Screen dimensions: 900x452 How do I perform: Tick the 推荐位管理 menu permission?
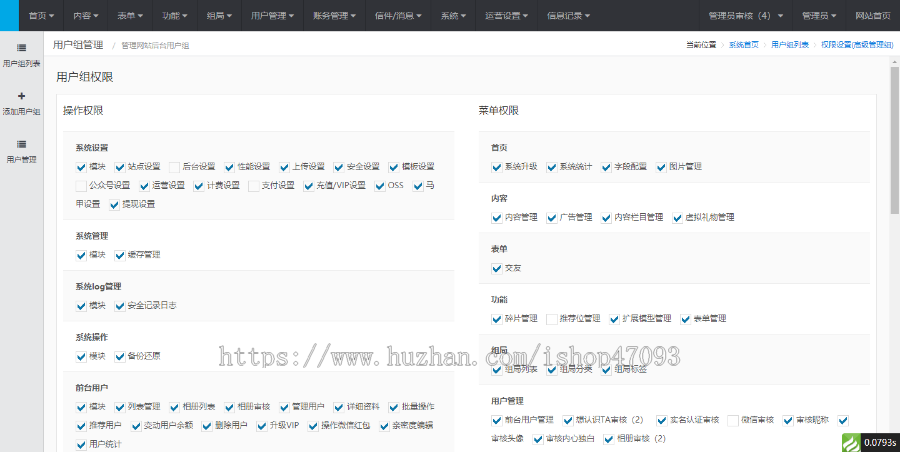point(552,318)
